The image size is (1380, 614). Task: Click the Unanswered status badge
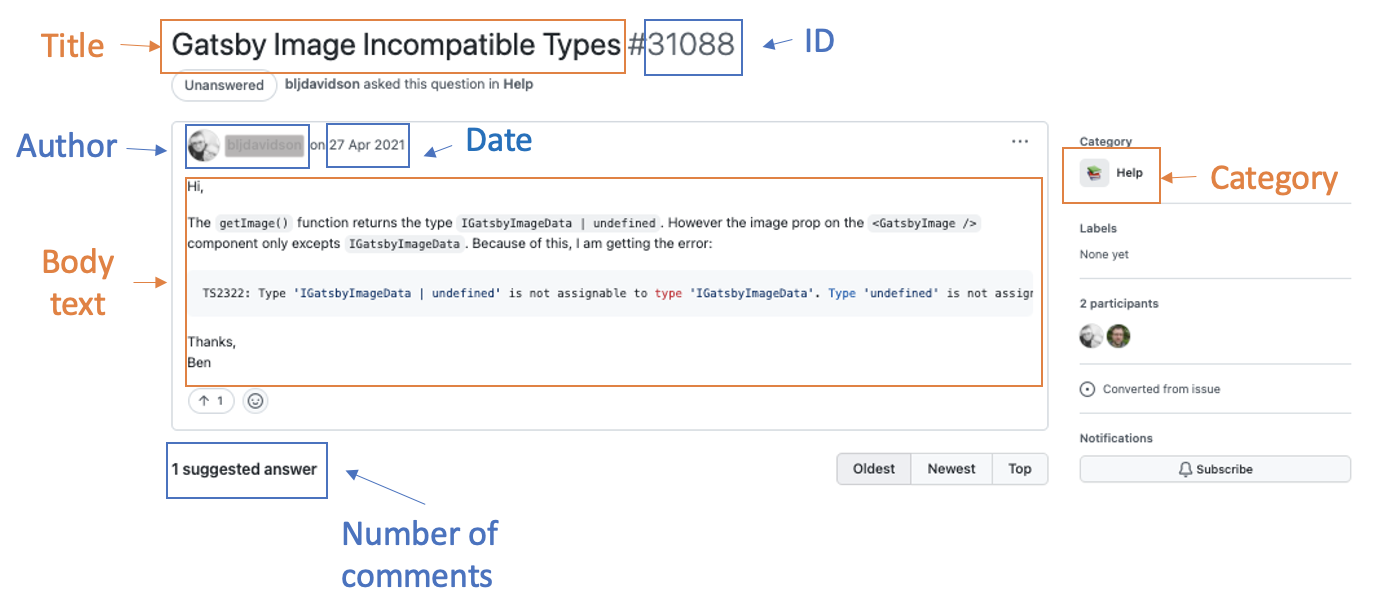(x=224, y=85)
